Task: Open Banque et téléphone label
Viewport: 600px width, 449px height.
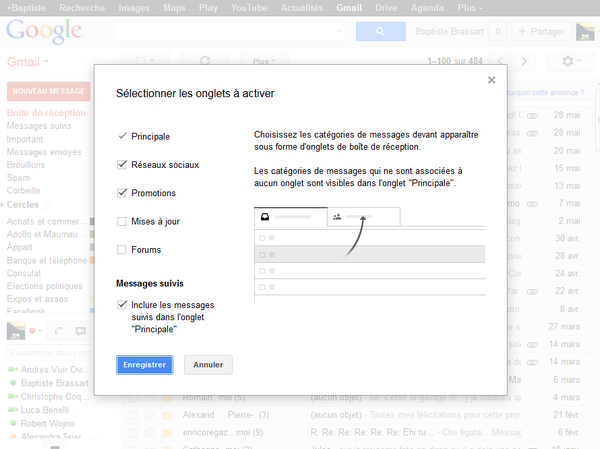Action: coord(47,260)
